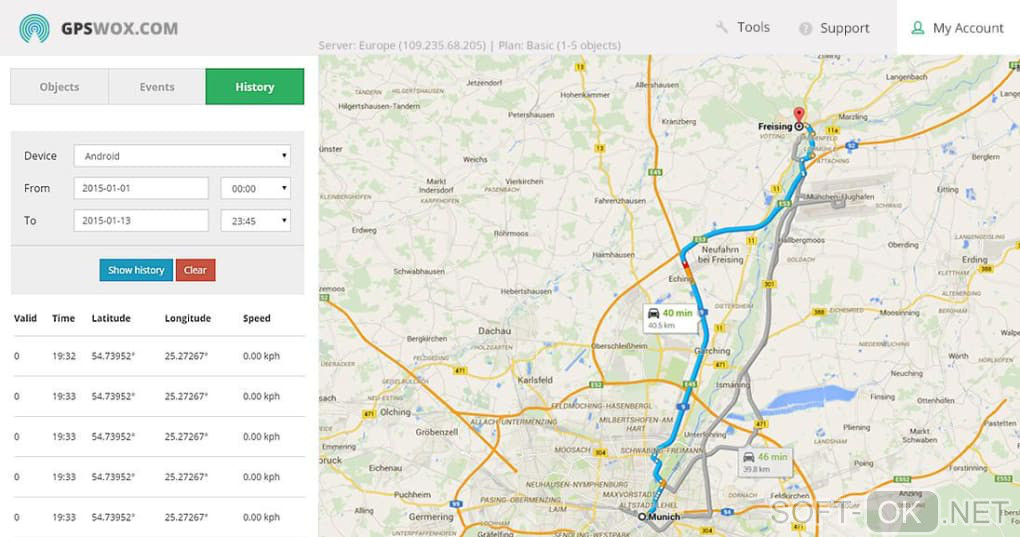Click the Show history button
The height and width of the screenshot is (537, 1020).
point(136,270)
